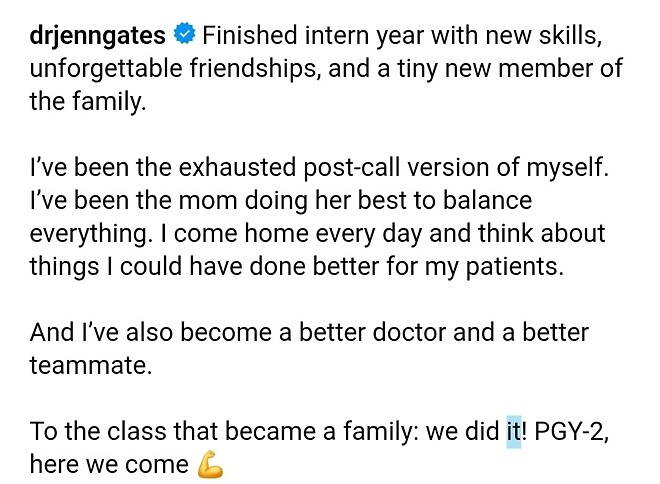Click the word "teammate"
The height and width of the screenshot is (484, 660).
(x=88, y=365)
